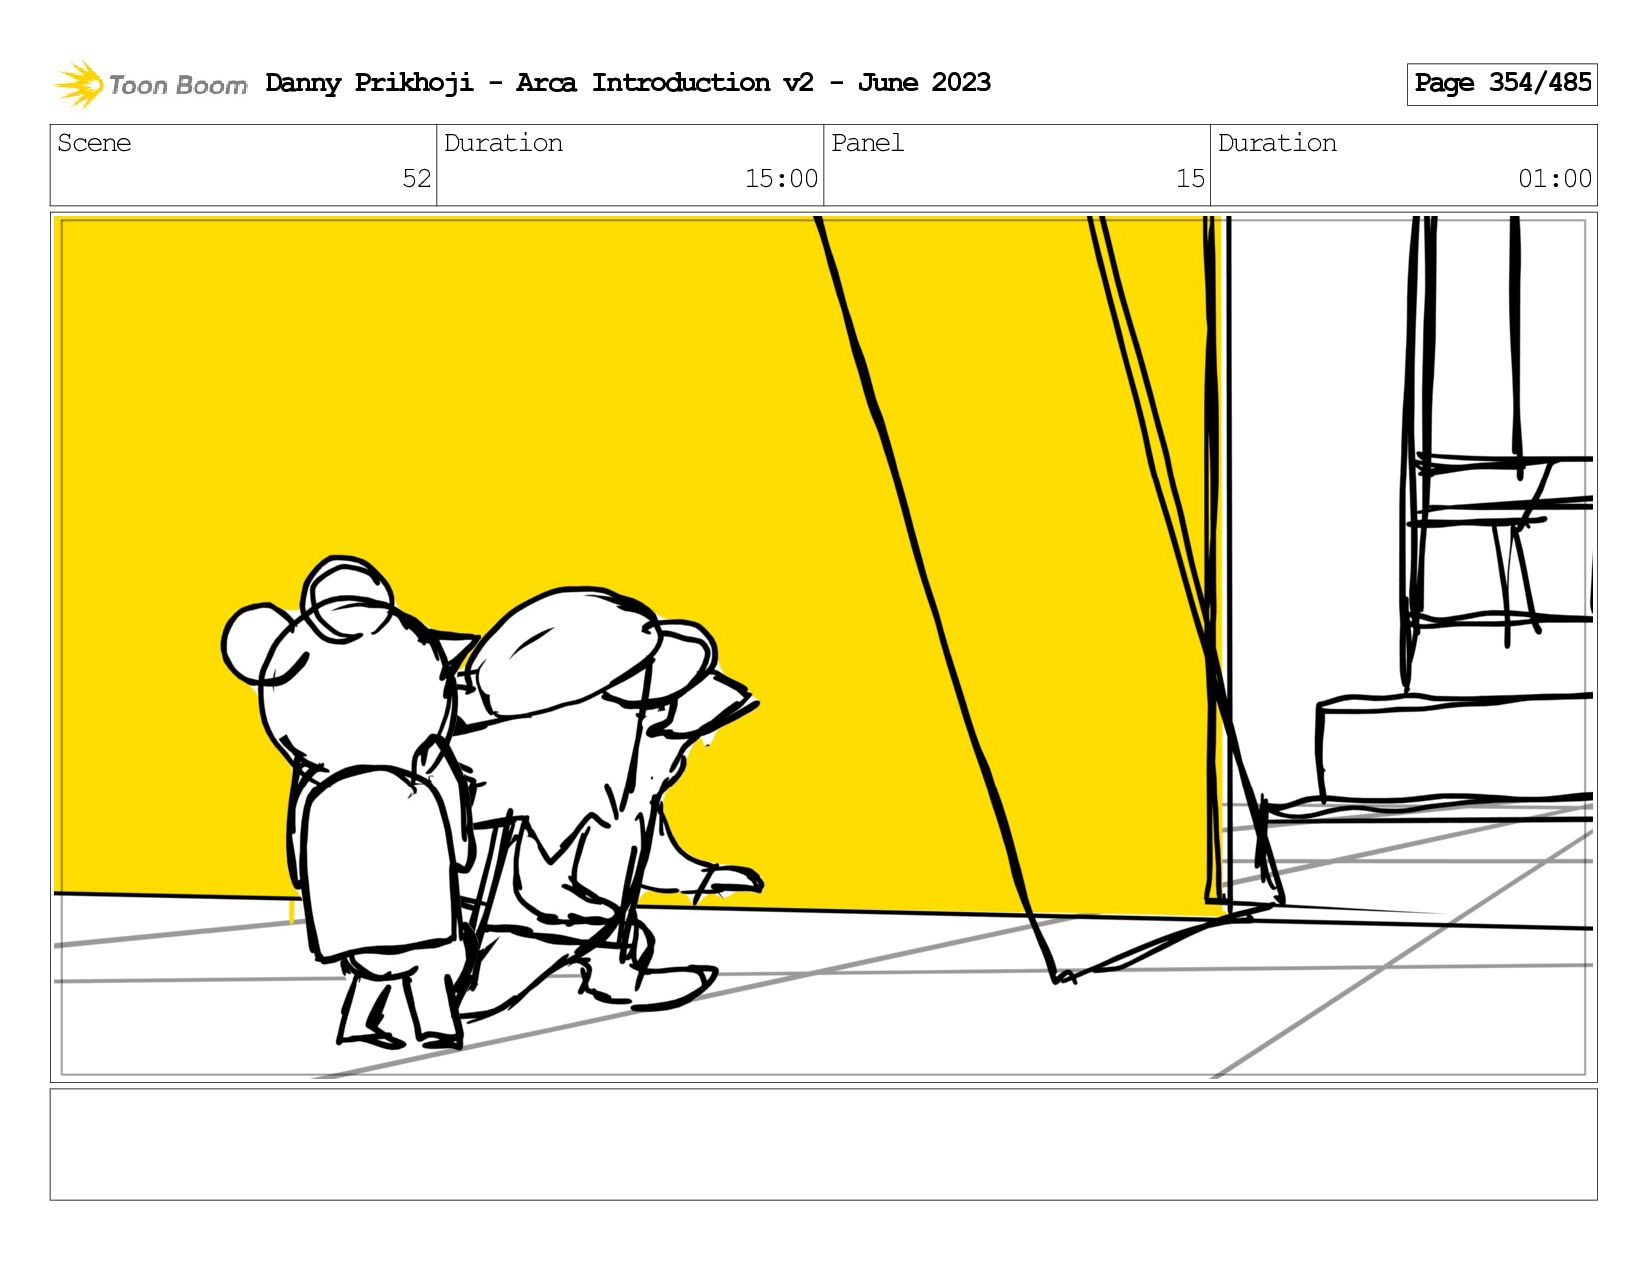Click the scene duration value '15:00'

[x=781, y=178]
